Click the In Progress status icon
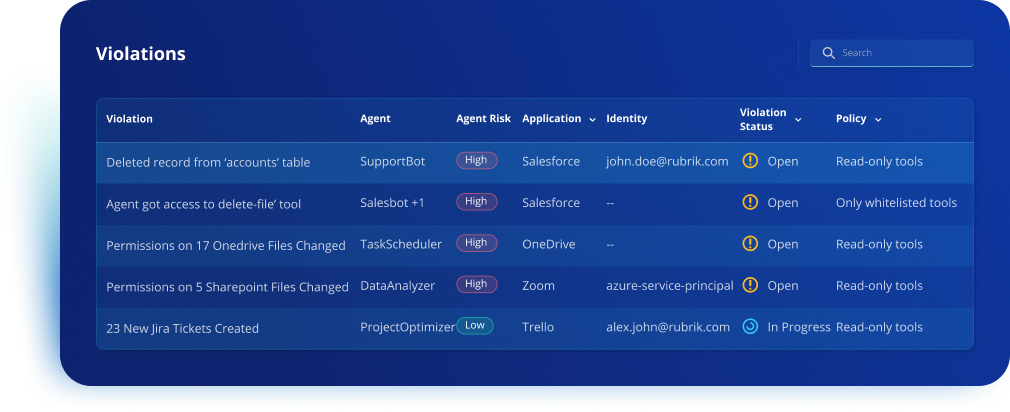1010x412 pixels. (750, 327)
